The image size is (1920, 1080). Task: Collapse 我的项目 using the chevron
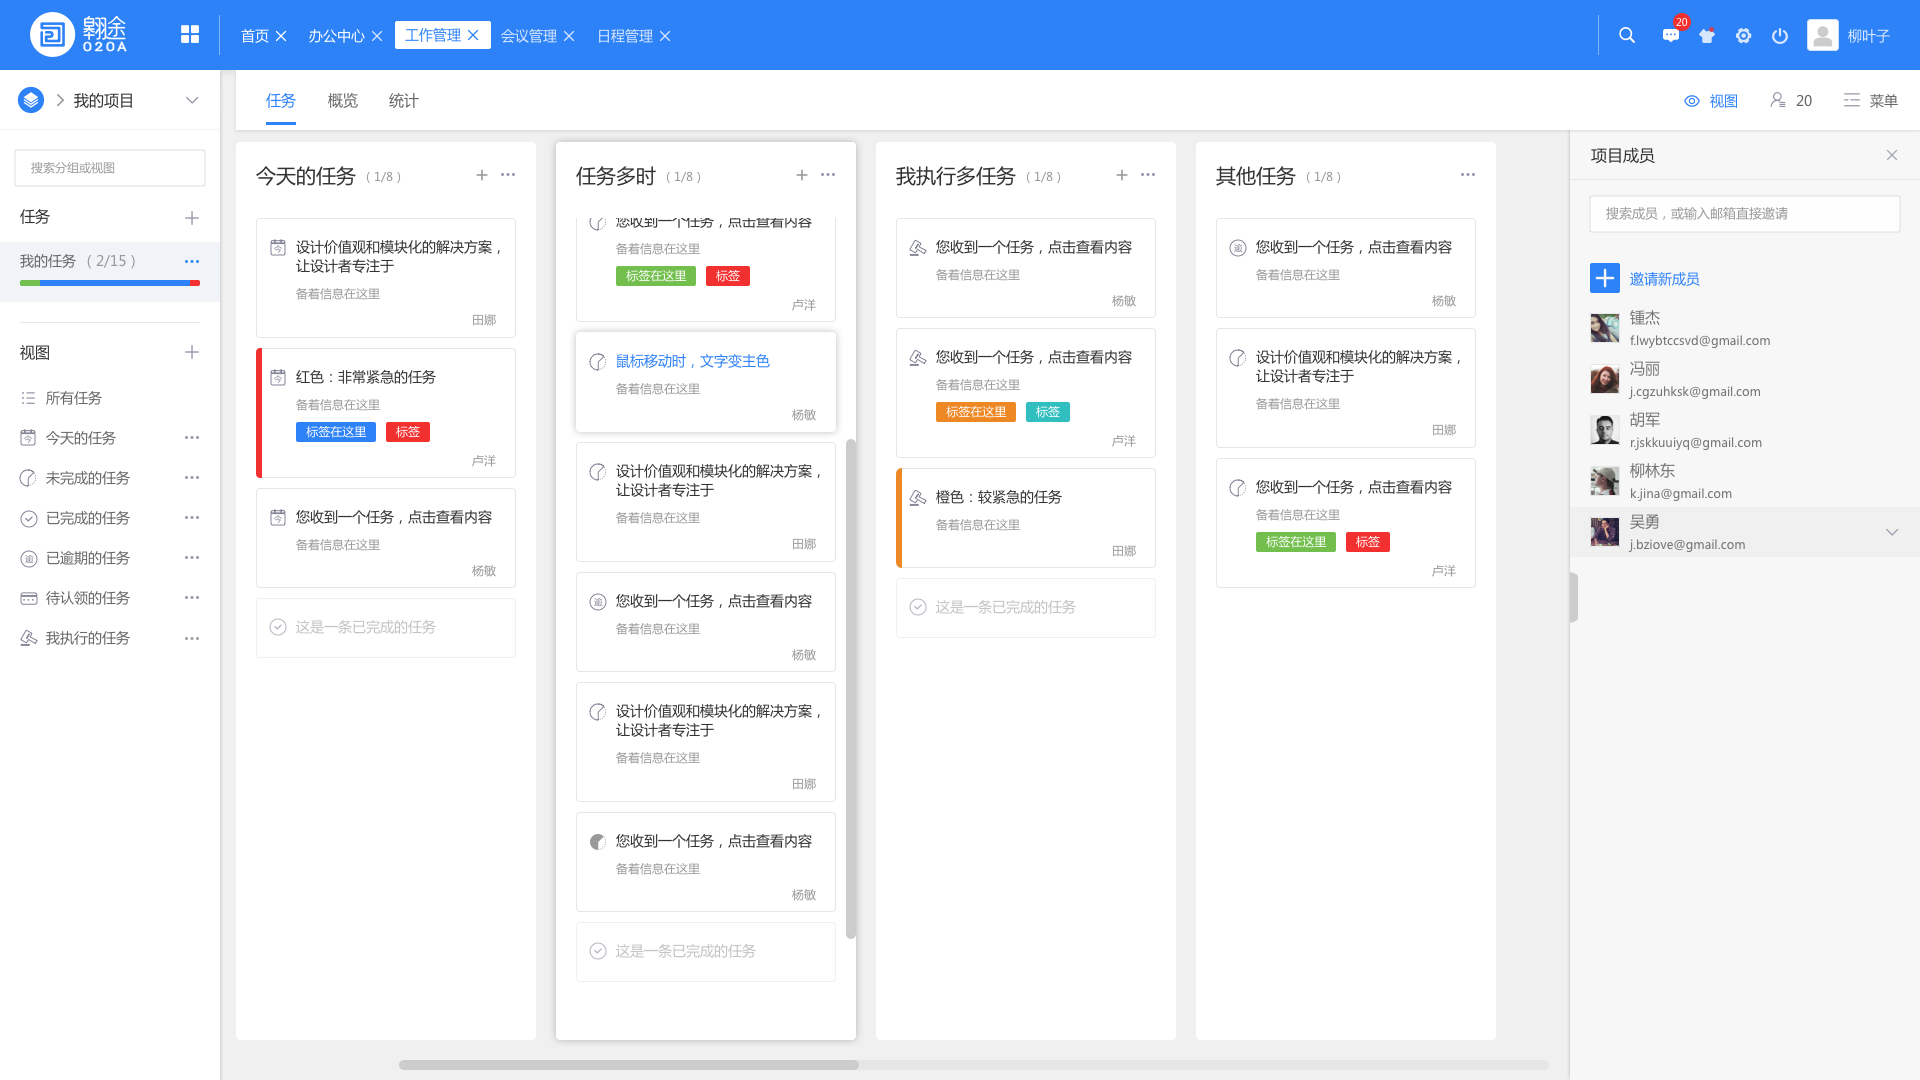[x=192, y=100]
